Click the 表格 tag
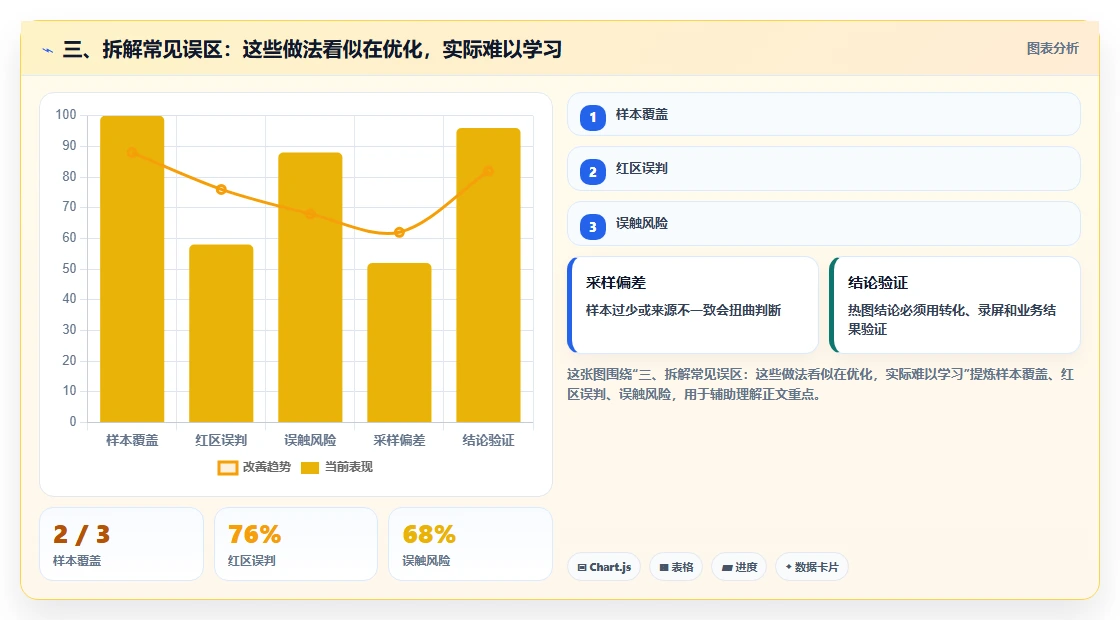The image size is (1120, 620). point(676,567)
